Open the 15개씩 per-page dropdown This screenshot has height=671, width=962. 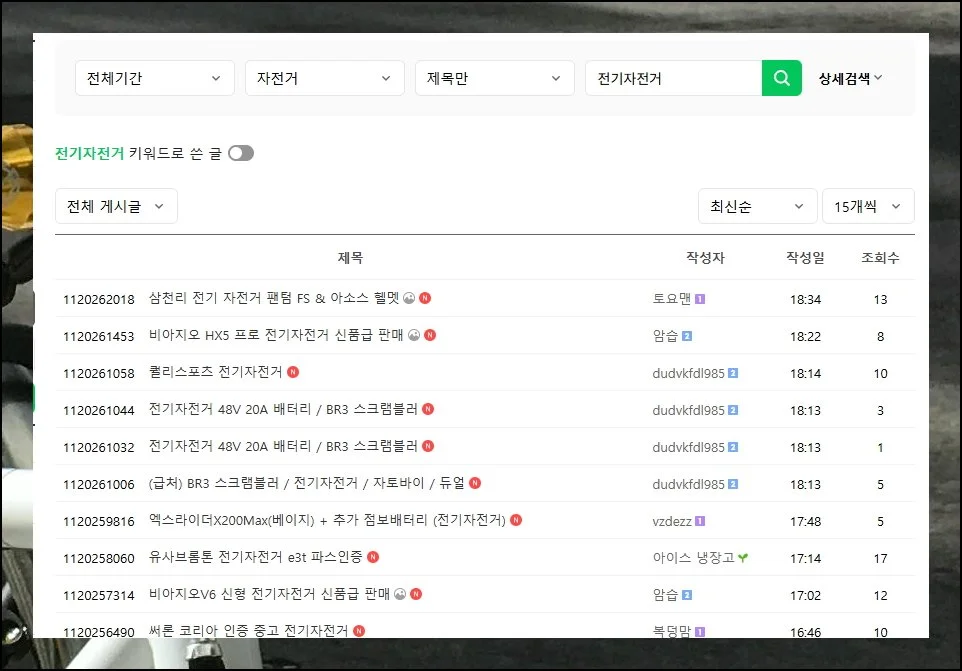click(867, 206)
